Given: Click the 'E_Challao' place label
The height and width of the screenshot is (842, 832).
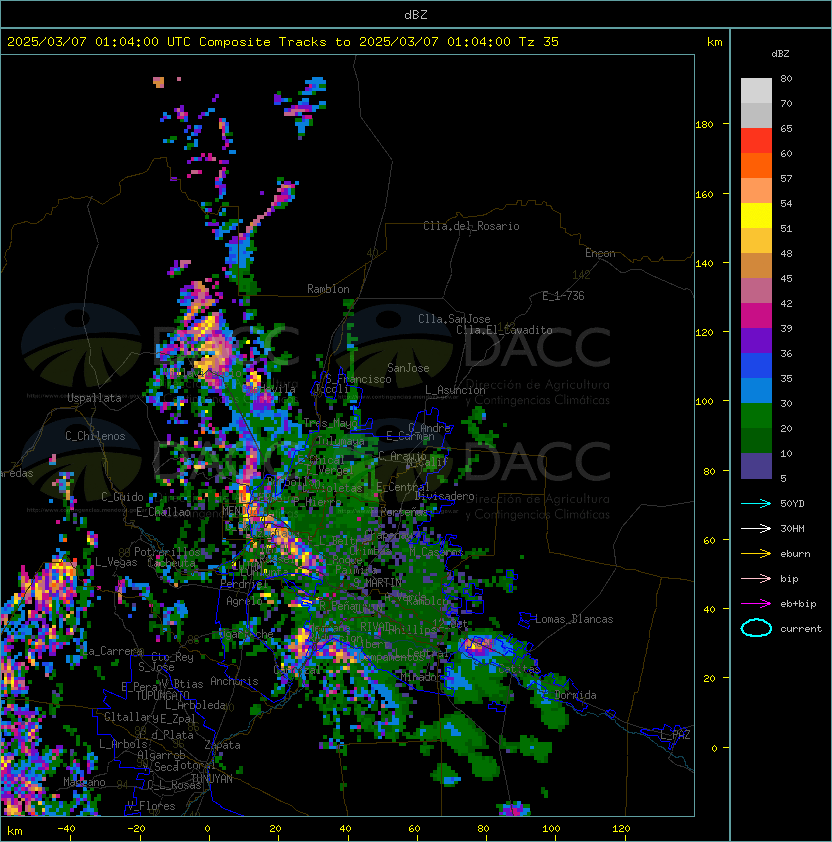Looking at the screenshot, I should (163, 512).
